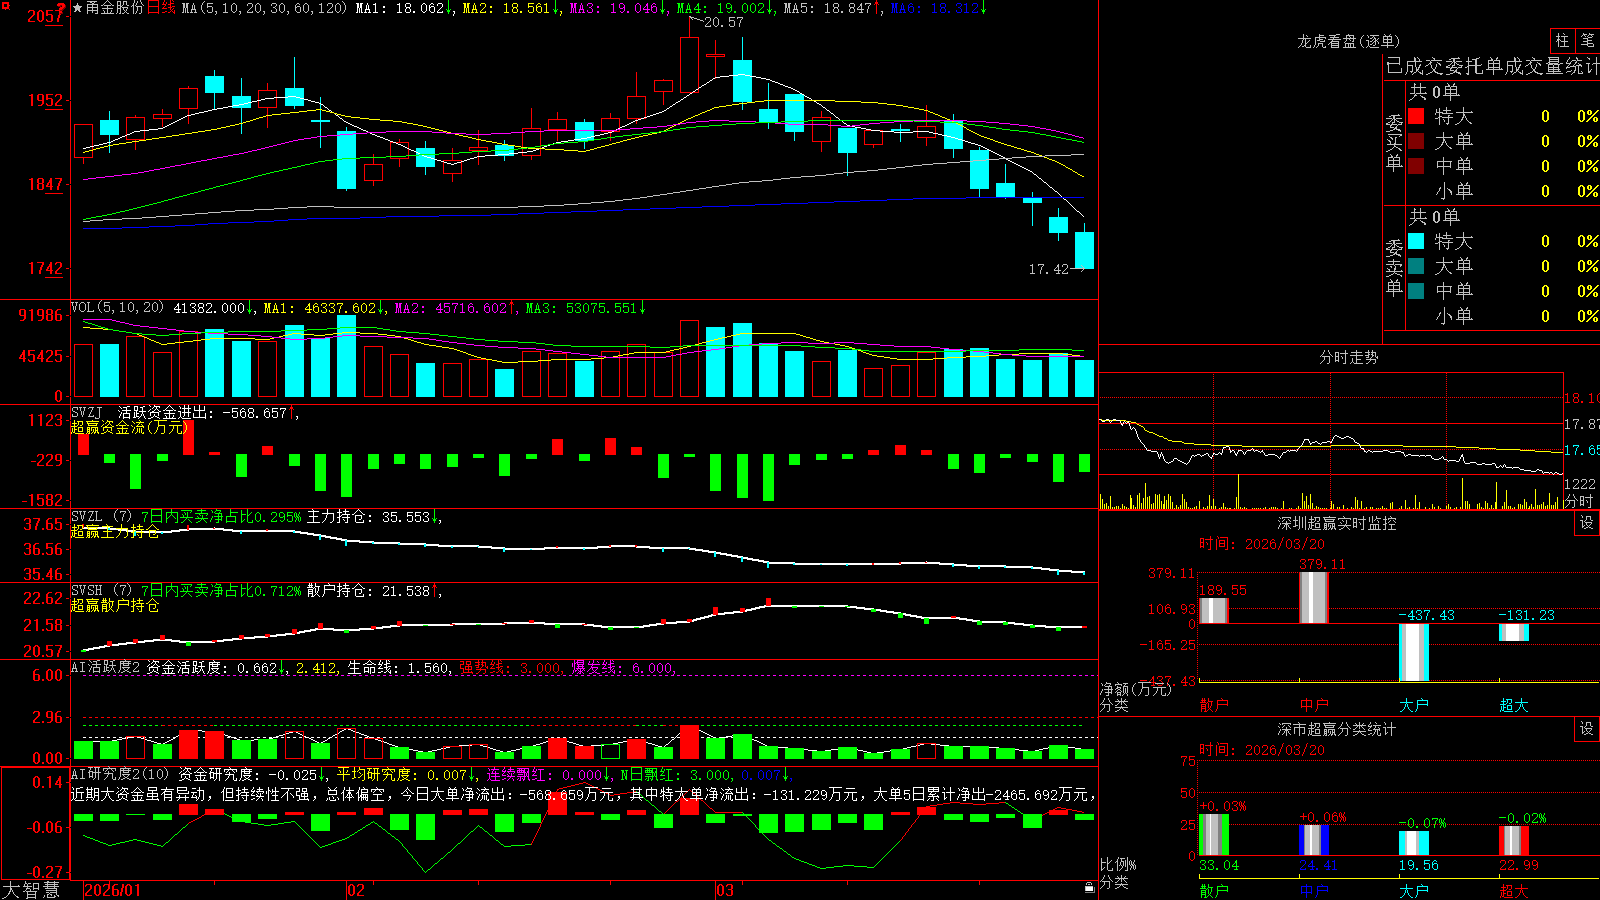Click the SVSH (7) indicator name

tap(101, 591)
